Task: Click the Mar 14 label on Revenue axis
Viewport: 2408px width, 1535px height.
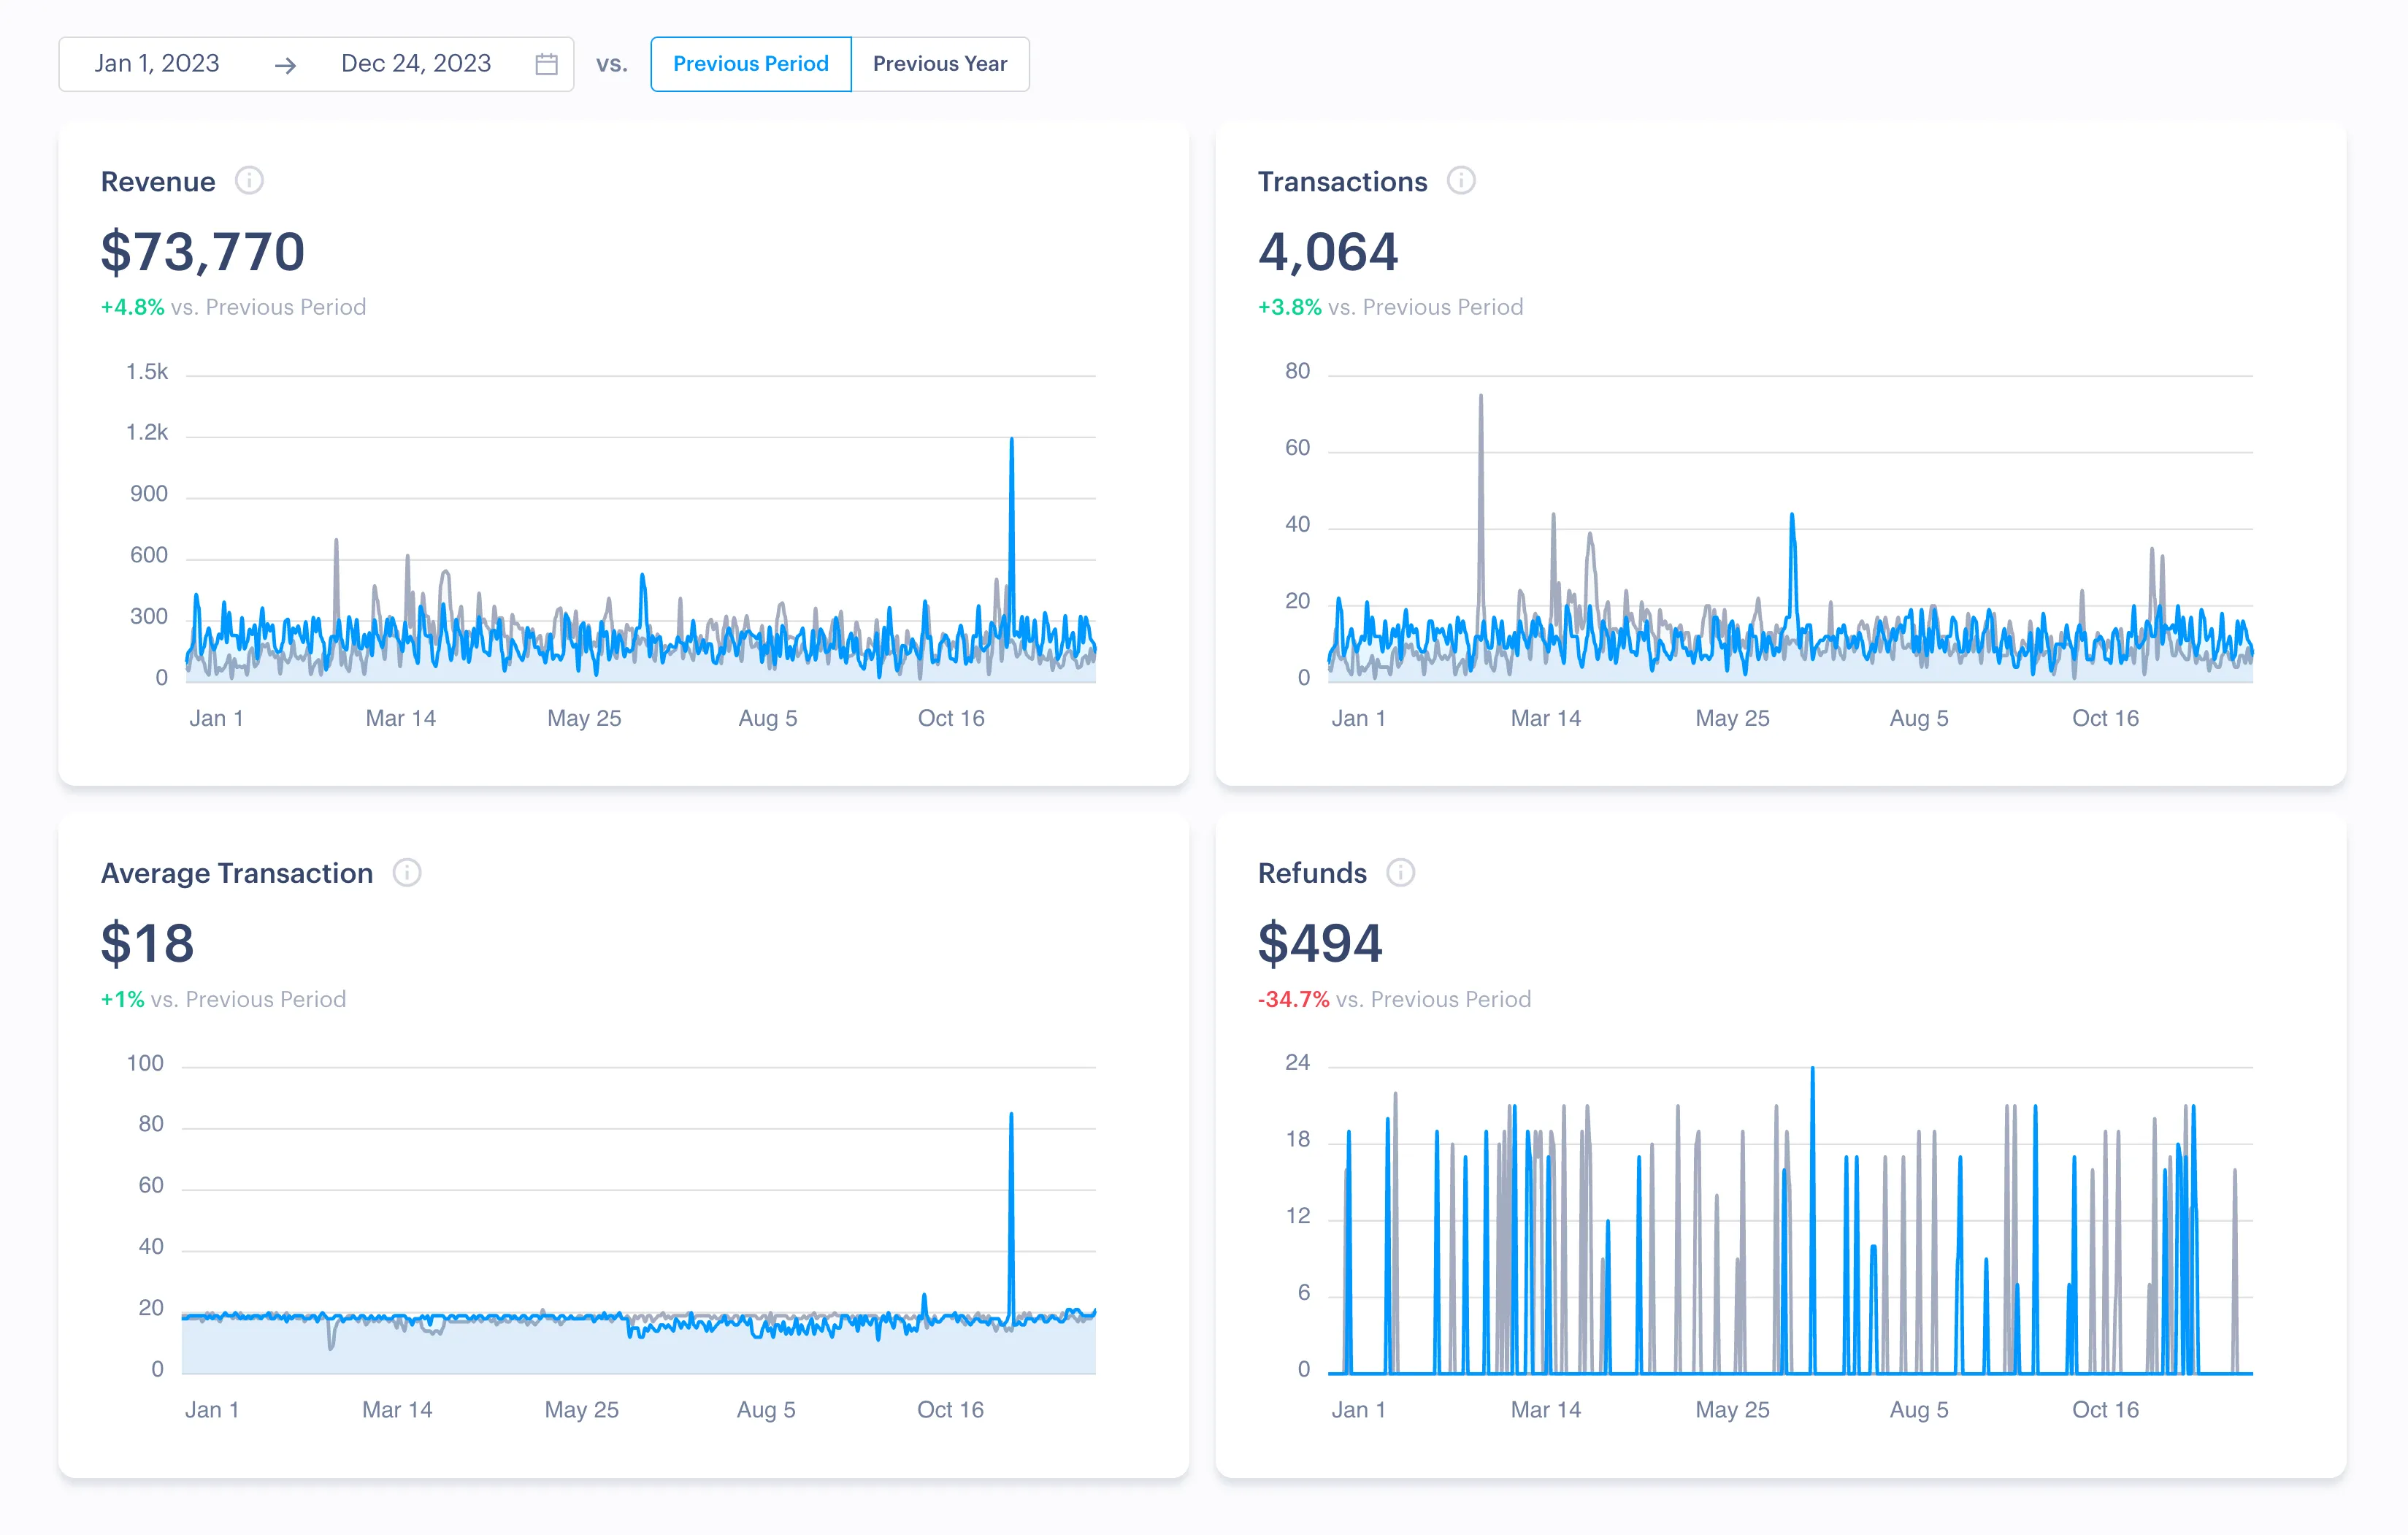Action: 400,718
